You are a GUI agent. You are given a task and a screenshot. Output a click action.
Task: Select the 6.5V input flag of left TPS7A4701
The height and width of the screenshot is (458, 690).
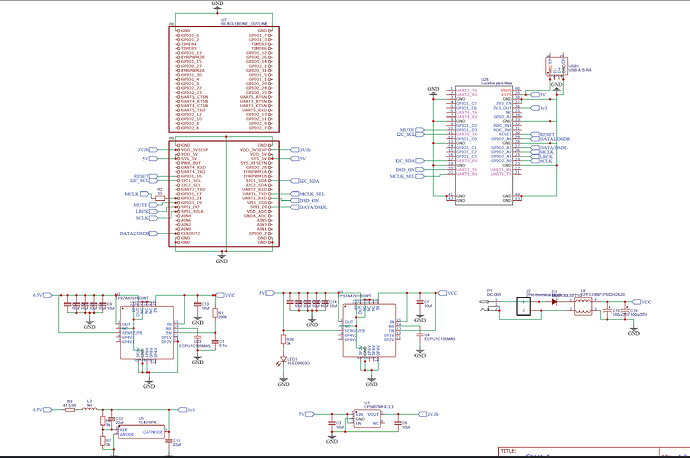pos(48,295)
